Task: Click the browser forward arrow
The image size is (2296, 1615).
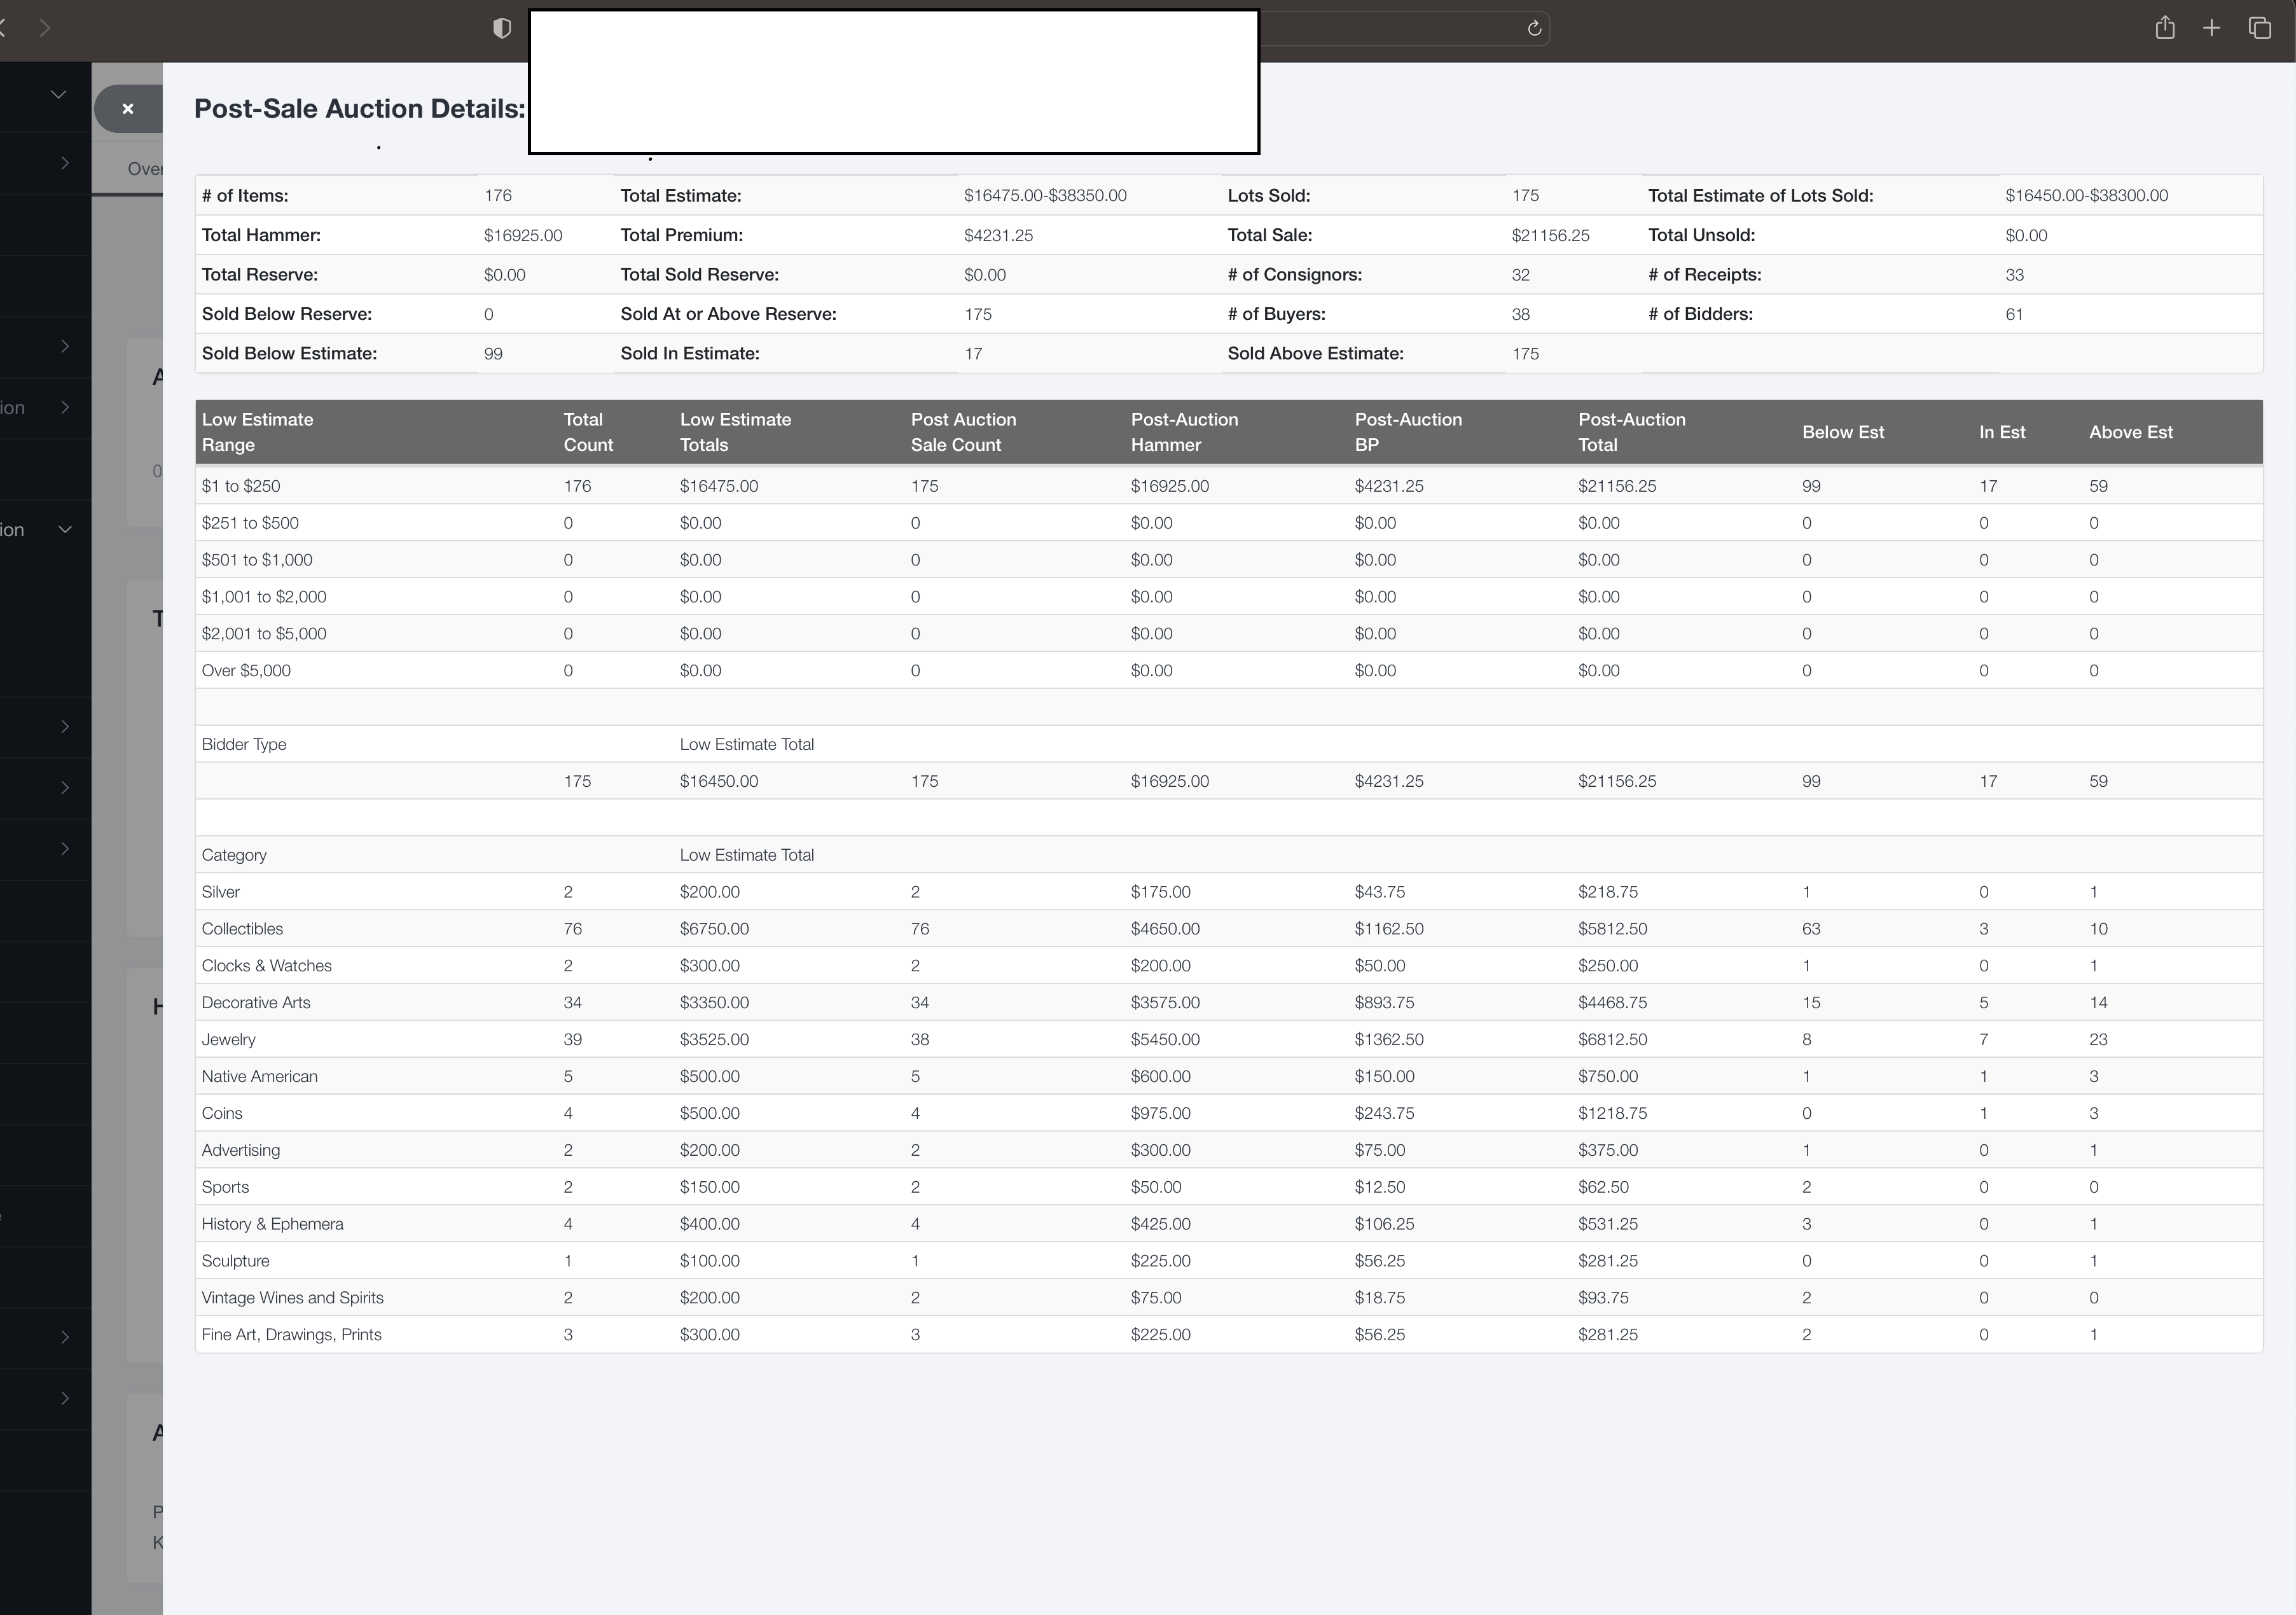Action: tap(44, 28)
